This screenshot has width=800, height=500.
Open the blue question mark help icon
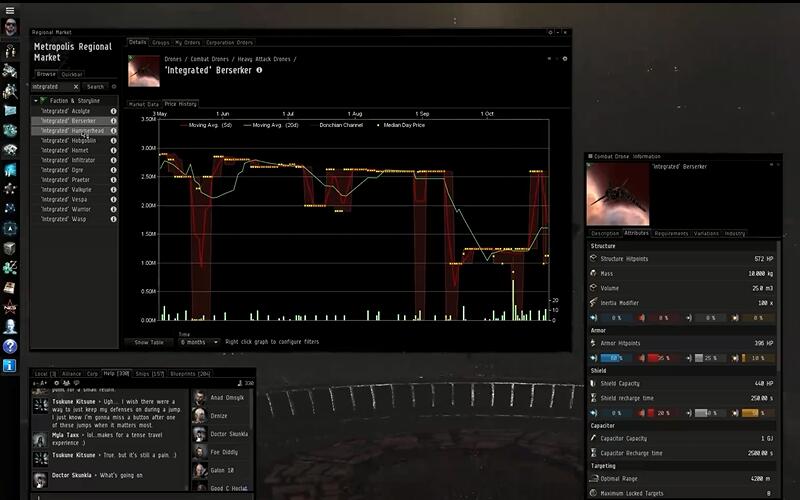pos(10,346)
